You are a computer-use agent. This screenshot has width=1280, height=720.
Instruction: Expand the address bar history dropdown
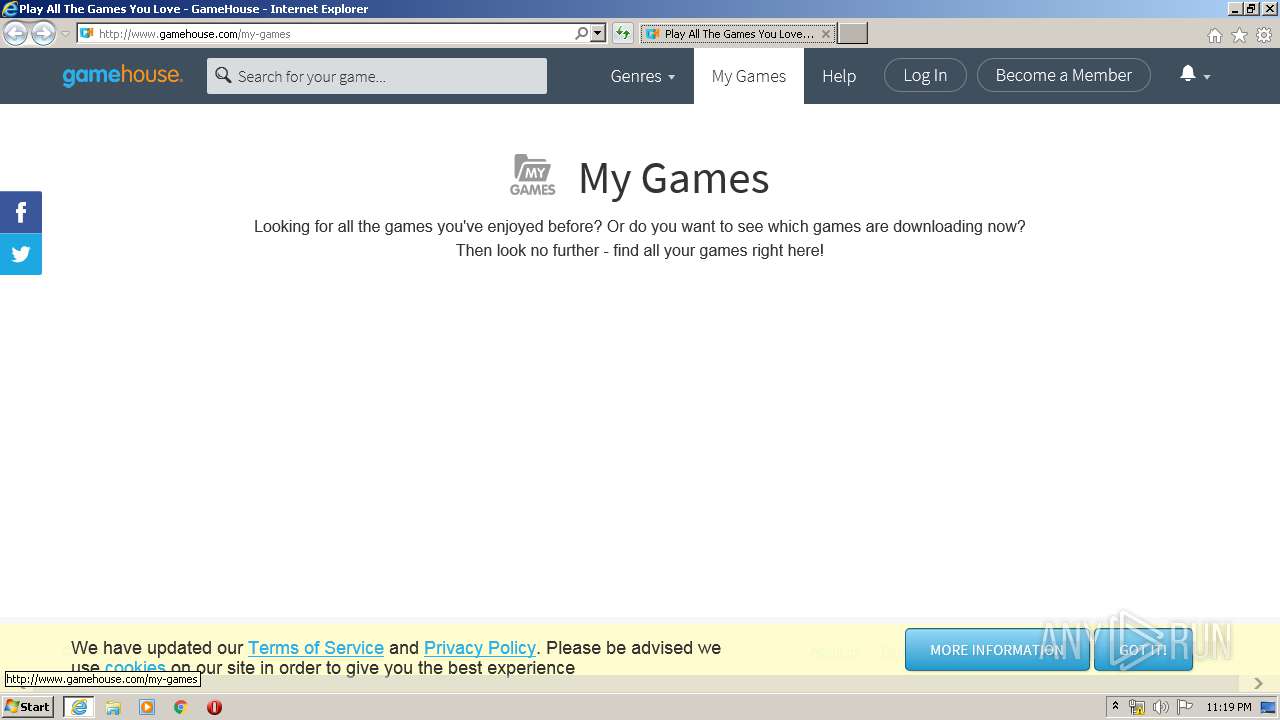tap(598, 34)
